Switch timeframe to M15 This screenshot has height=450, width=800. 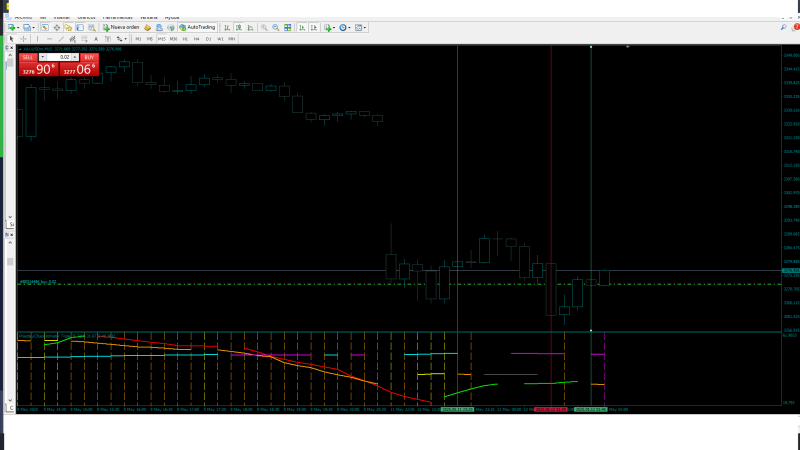coord(162,39)
